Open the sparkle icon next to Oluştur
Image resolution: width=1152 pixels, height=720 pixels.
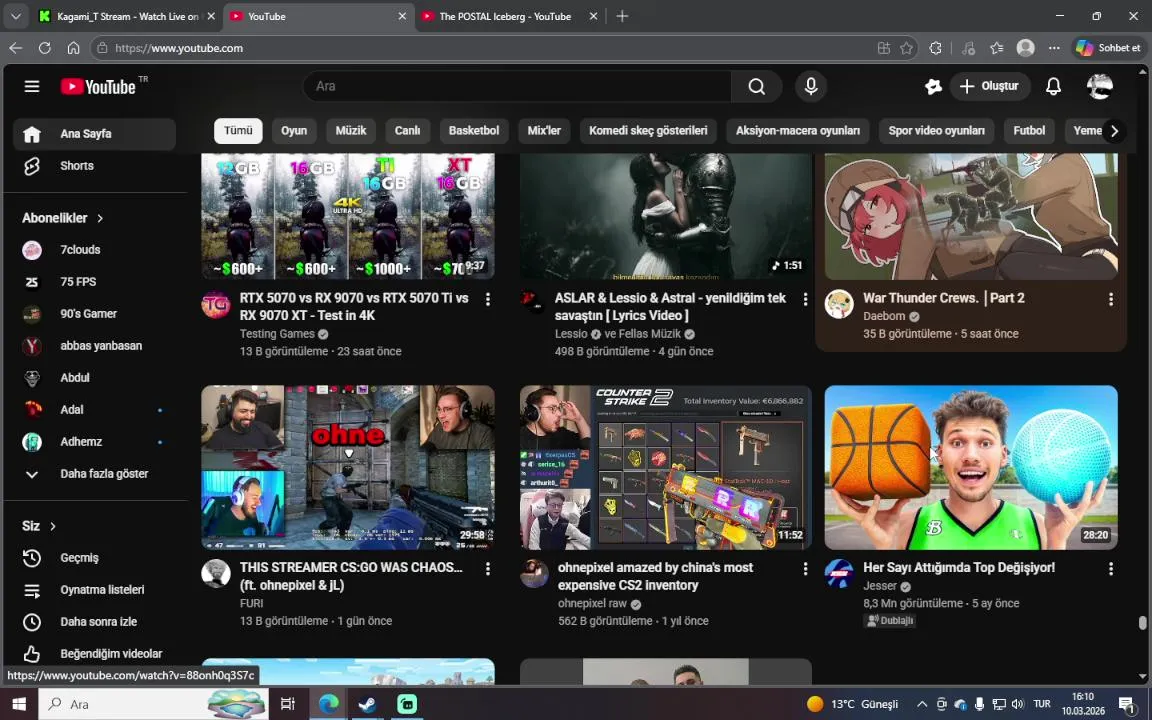tap(933, 87)
